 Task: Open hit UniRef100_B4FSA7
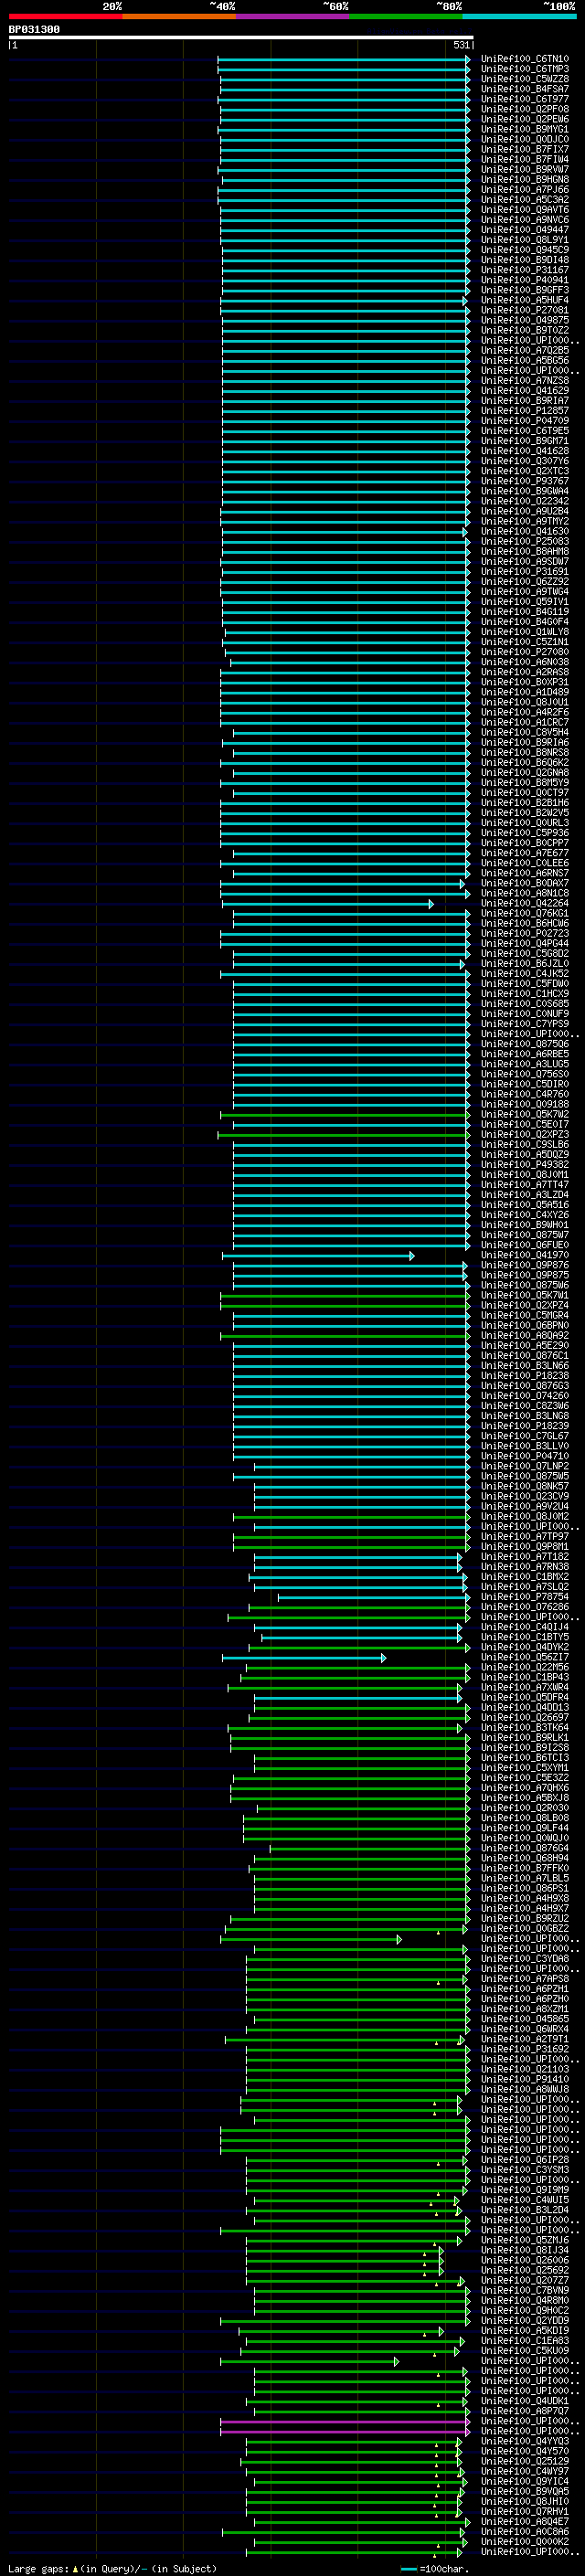[525, 89]
